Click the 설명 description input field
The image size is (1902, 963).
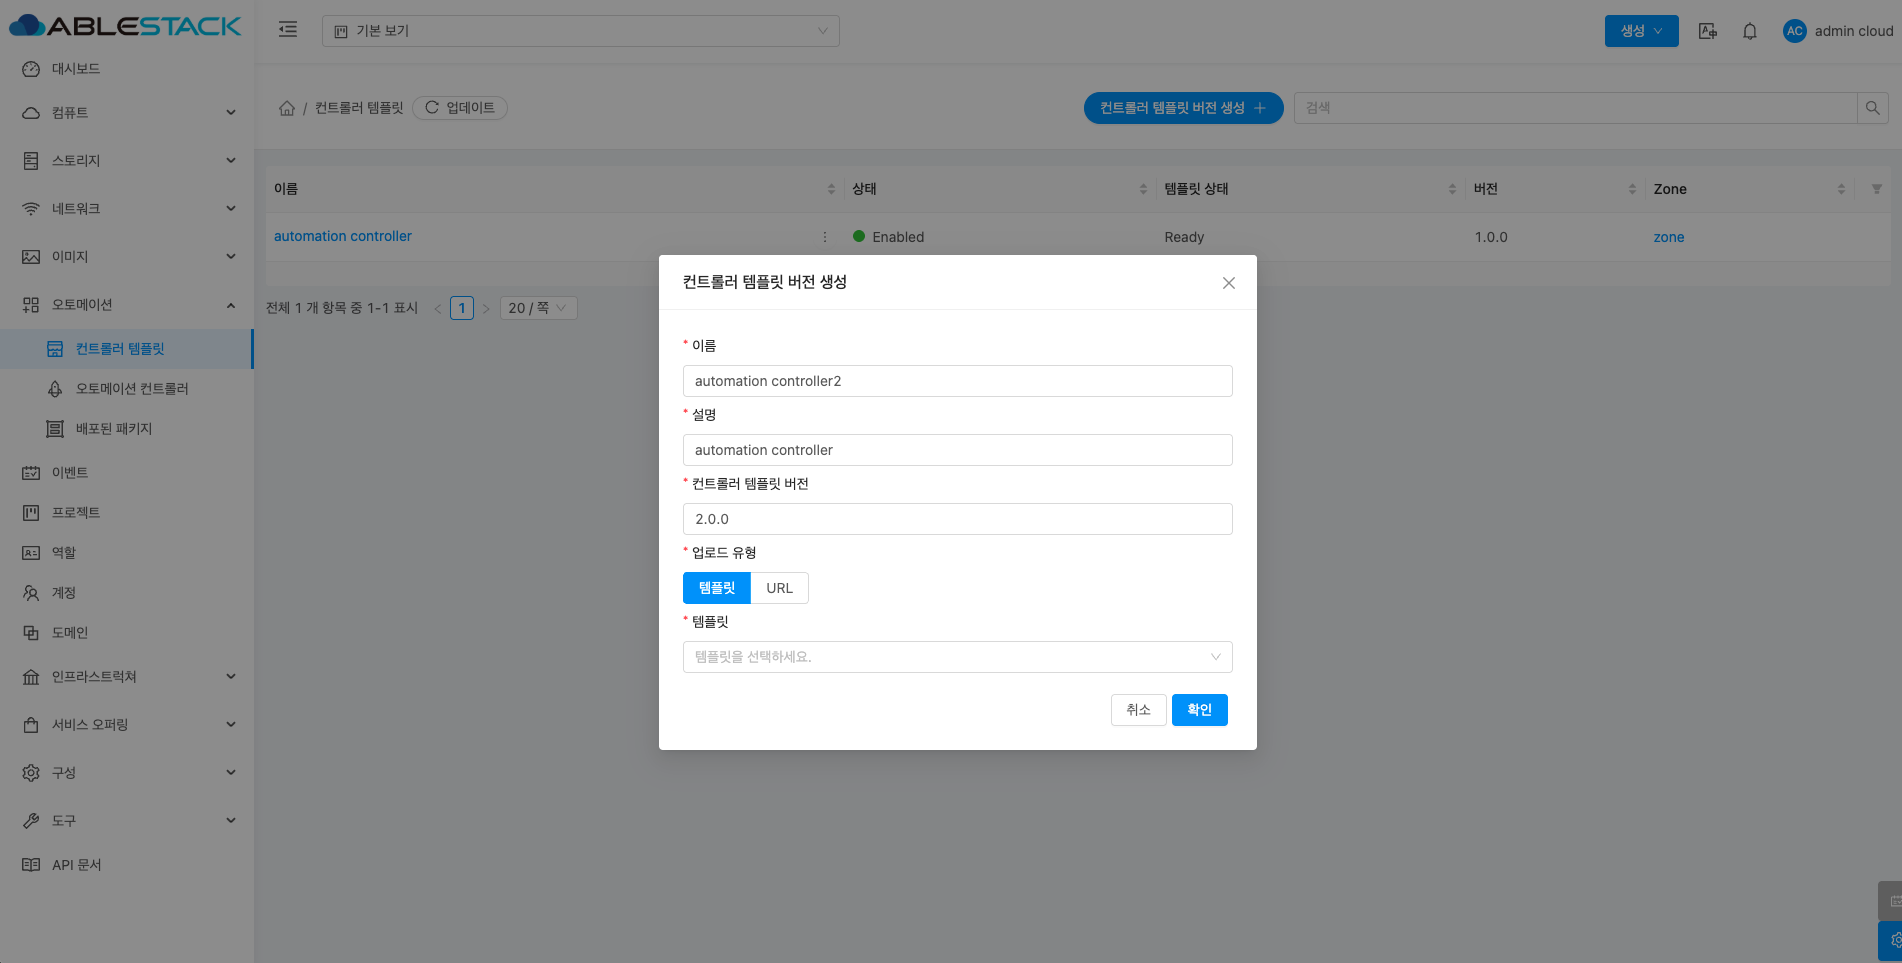point(958,450)
